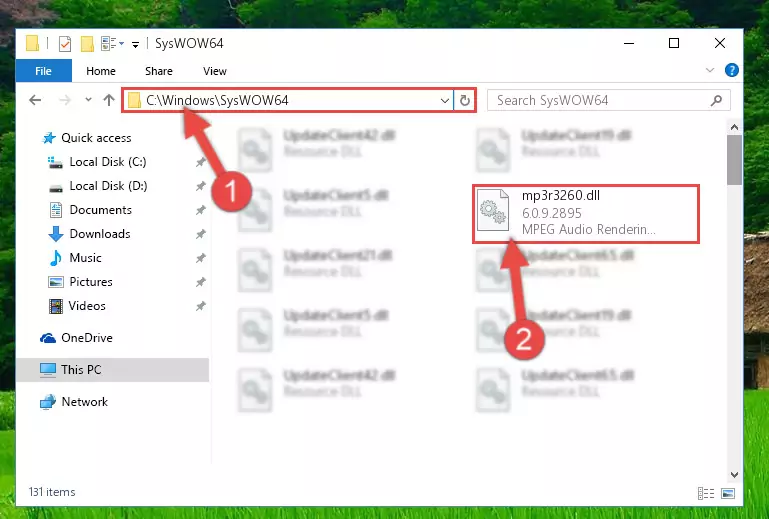Click the 6.0.9.2895 version text
Image resolution: width=769 pixels, height=519 pixels.
pyautogui.click(x=552, y=213)
